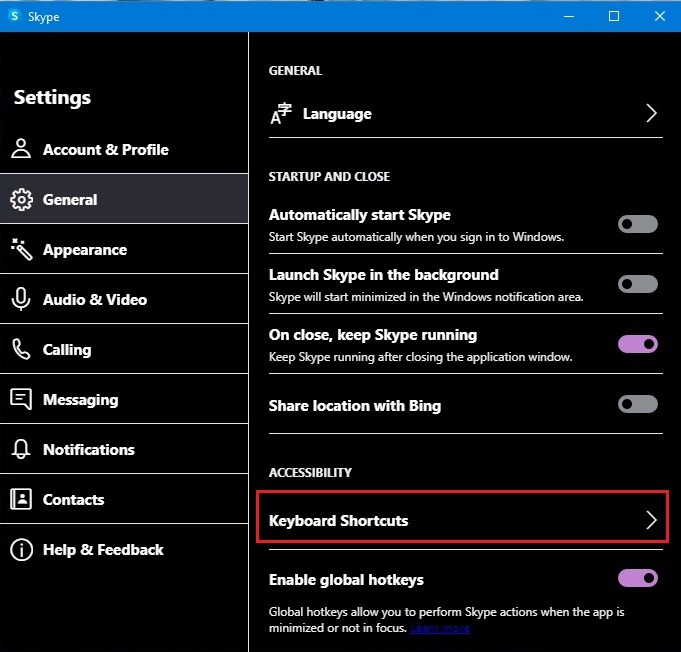Screen dimensions: 681x652
Task: Click the Account & Profile person icon
Action: [21, 149]
